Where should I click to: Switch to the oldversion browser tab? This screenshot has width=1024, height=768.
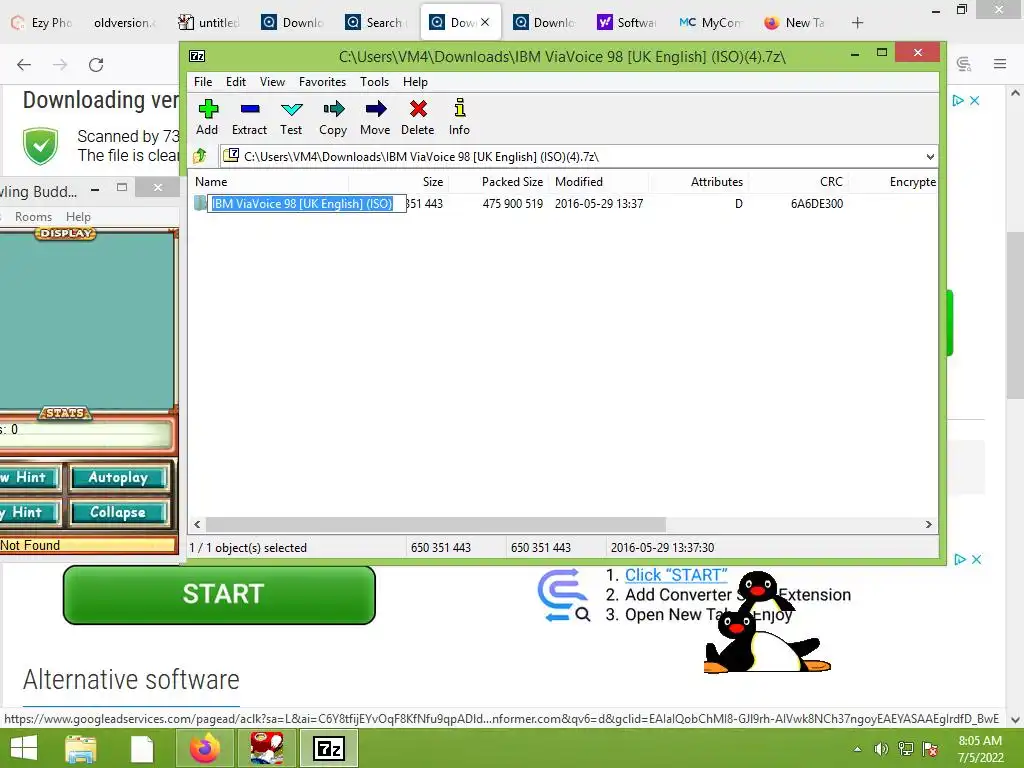[x=124, y=23]
